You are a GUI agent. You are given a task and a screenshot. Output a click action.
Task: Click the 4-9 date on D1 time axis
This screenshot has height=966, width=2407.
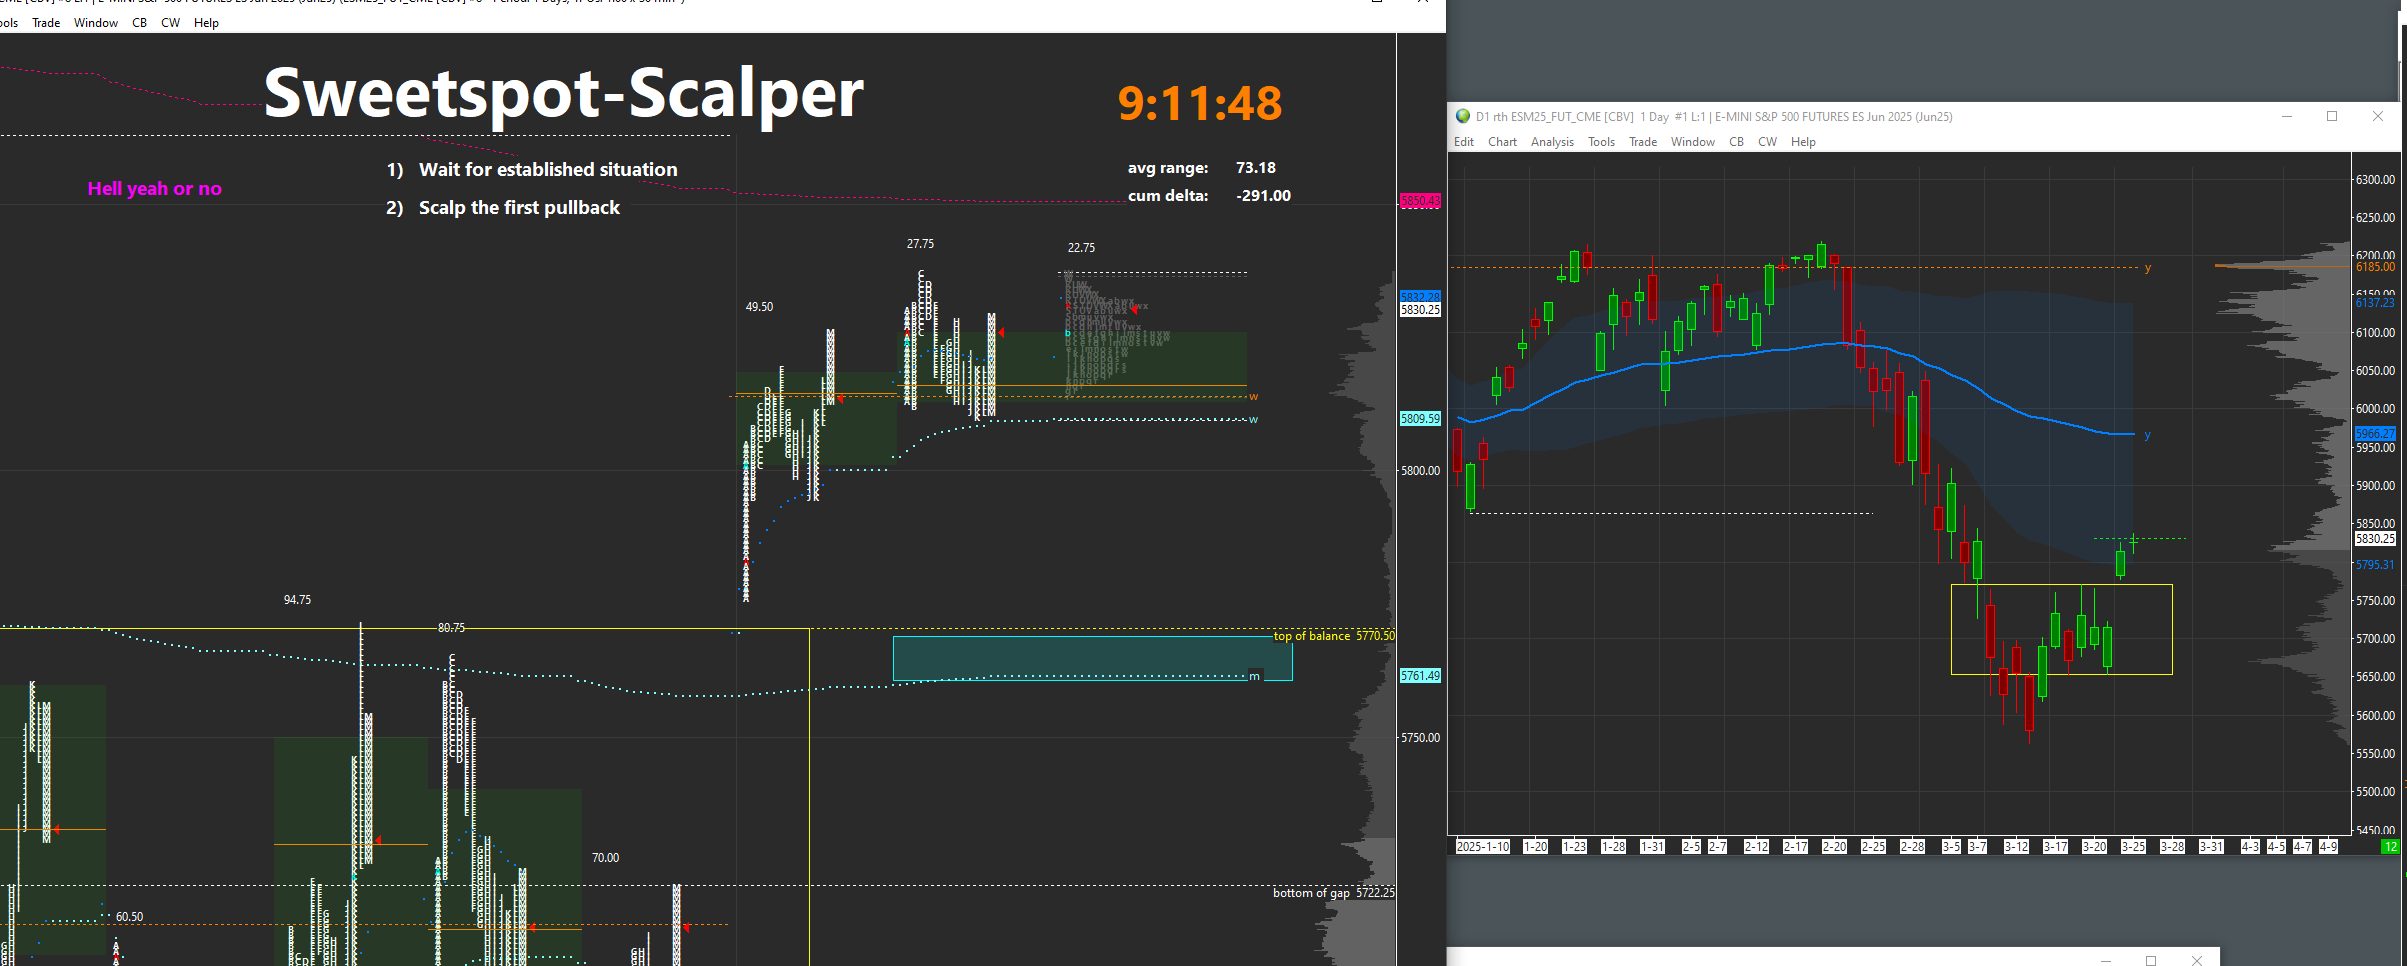(x=2329, y=847)
